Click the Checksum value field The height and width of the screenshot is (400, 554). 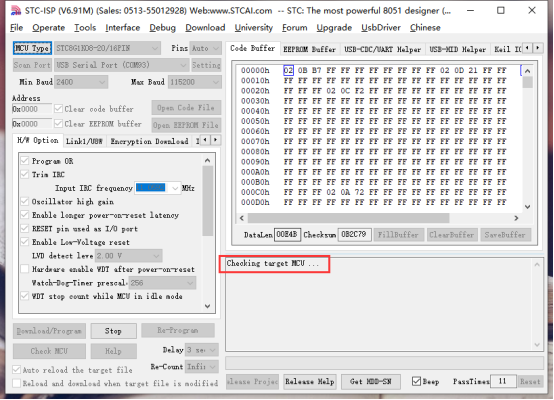354,235
